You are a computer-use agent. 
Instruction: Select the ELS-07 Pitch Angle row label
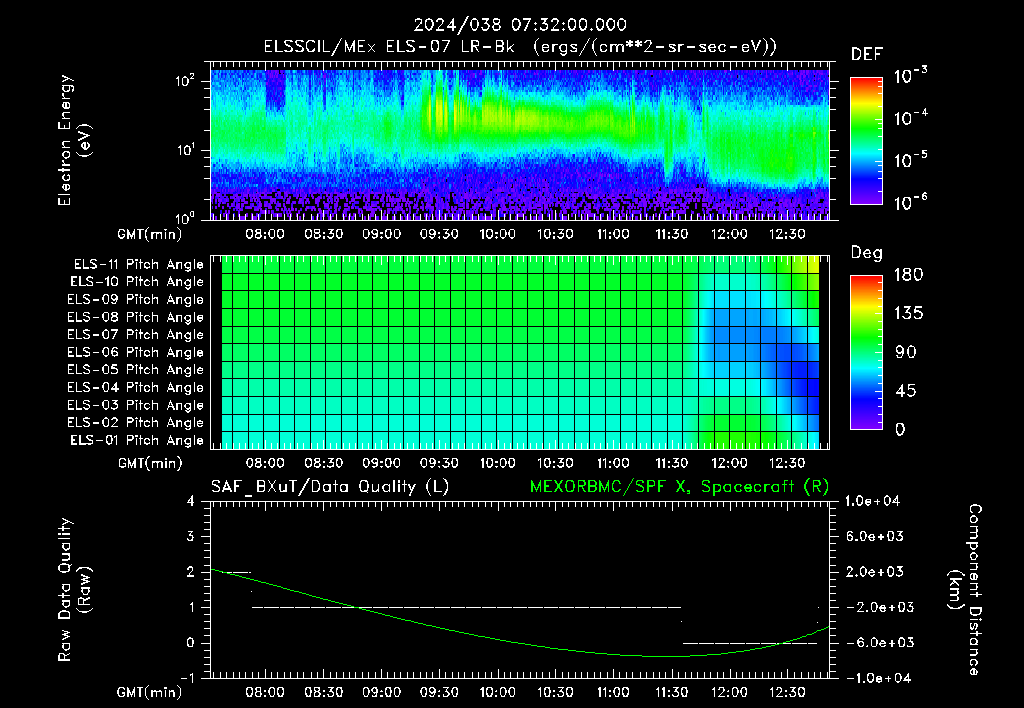[x=135, y=334]
